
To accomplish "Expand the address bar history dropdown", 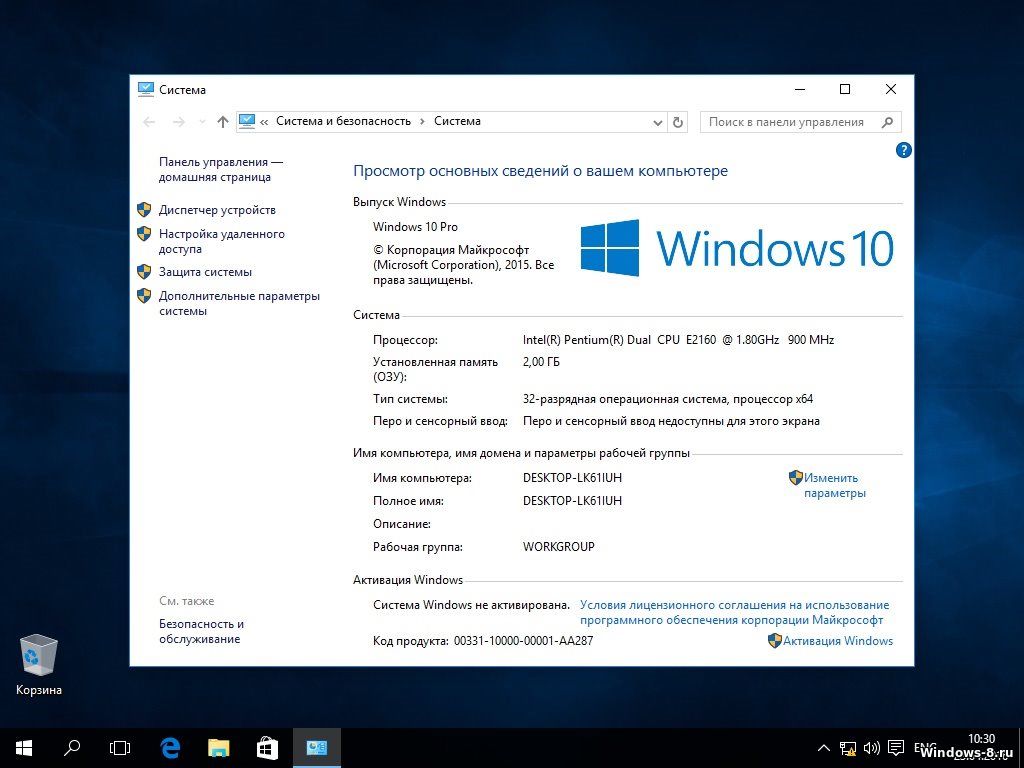I will pos(658,122).
